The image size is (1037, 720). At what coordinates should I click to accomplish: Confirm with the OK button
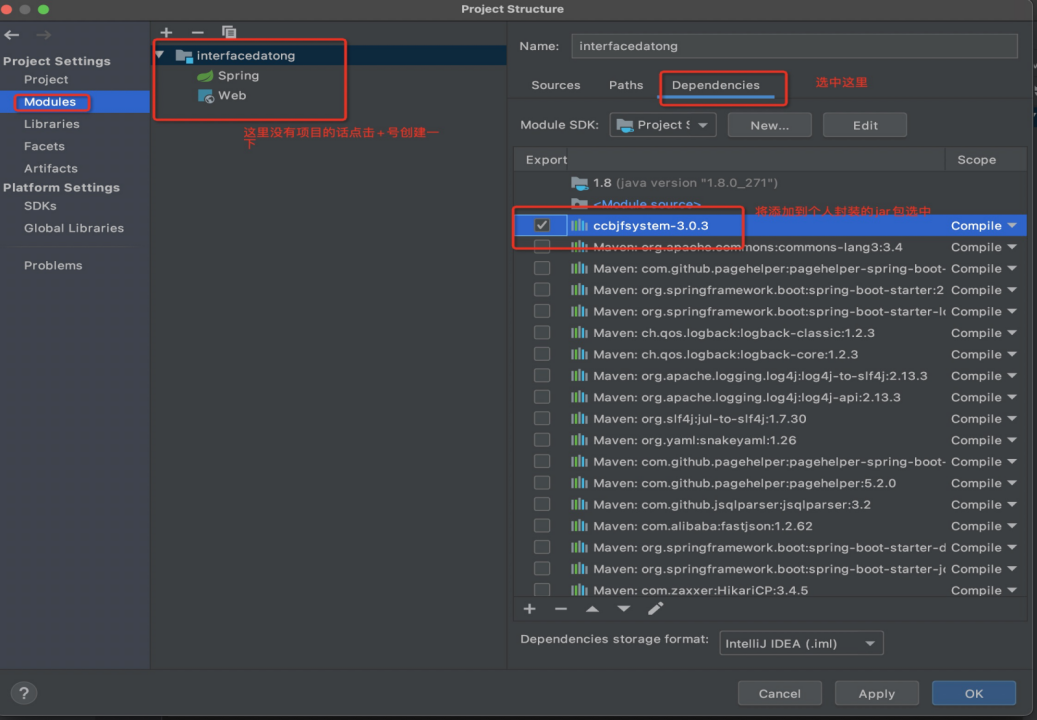974,693
